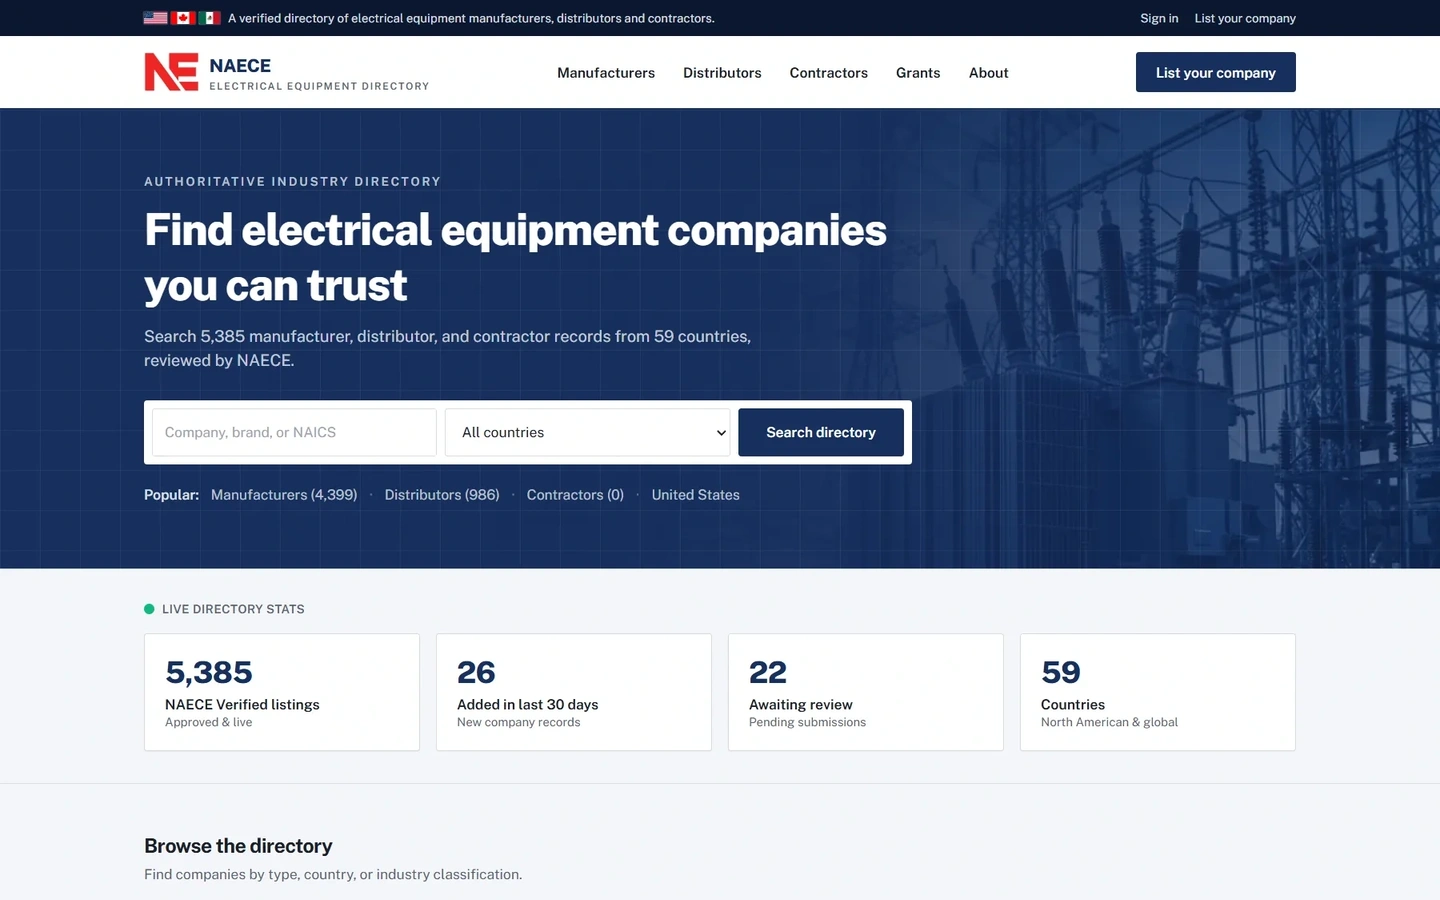1440x900 pixels.
Task: Open the 22 Awaiting review card
Action: tap(866, 692)
